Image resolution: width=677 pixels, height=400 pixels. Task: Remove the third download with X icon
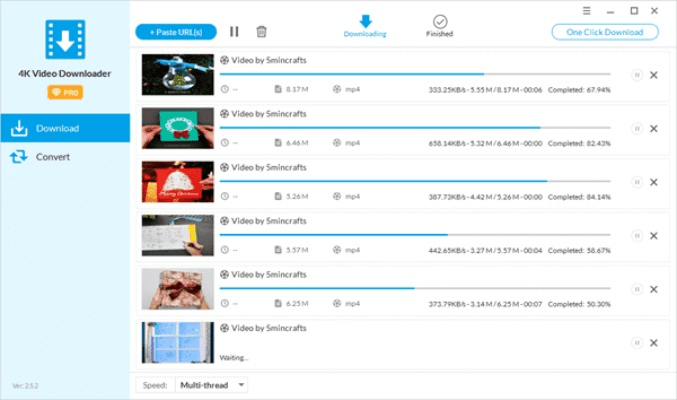point(654,182)
